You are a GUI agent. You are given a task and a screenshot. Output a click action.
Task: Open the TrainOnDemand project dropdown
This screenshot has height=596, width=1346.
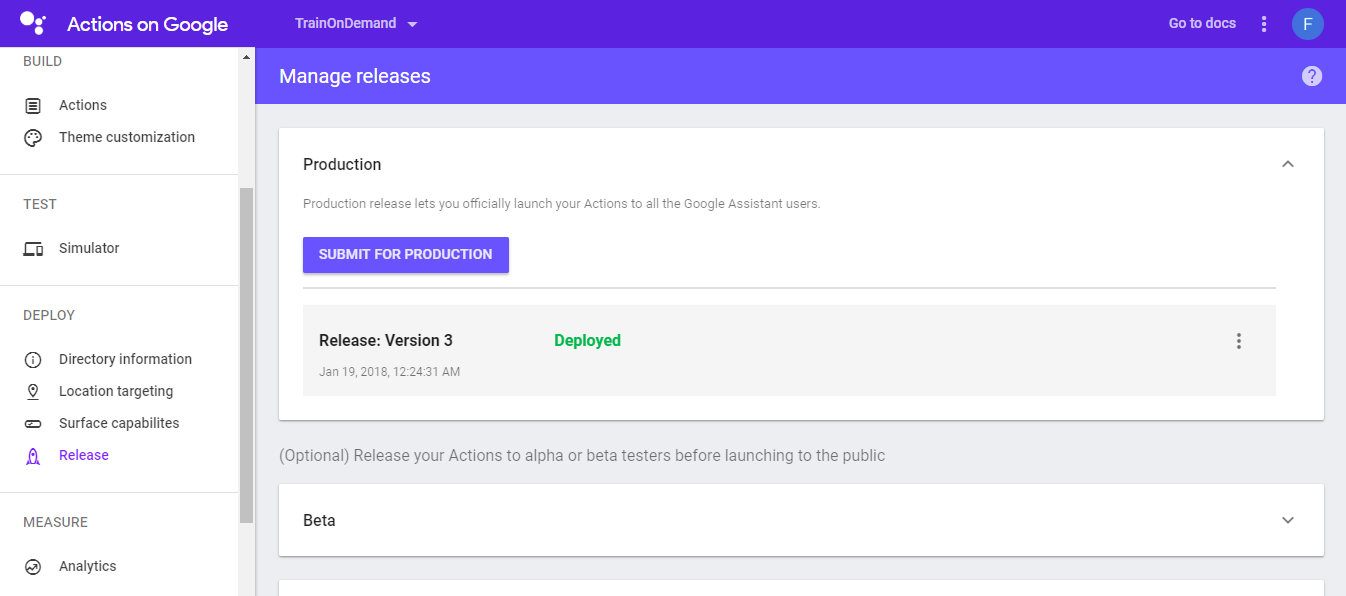356,24
